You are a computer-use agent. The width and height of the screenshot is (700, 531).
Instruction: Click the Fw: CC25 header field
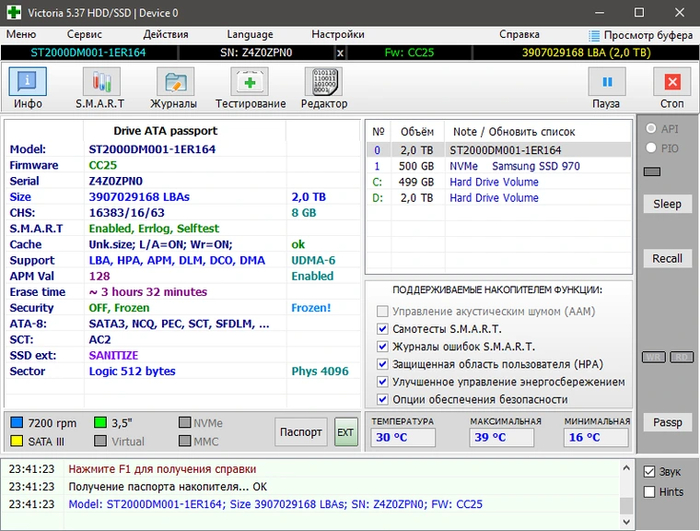[409, 53]
